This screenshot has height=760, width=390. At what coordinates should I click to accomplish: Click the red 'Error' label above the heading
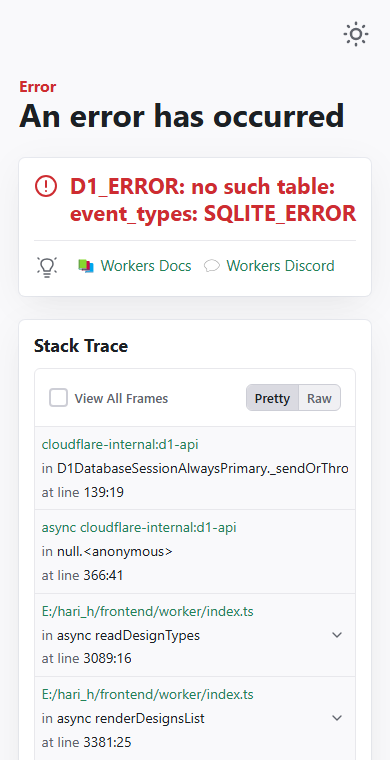[38, 87]
